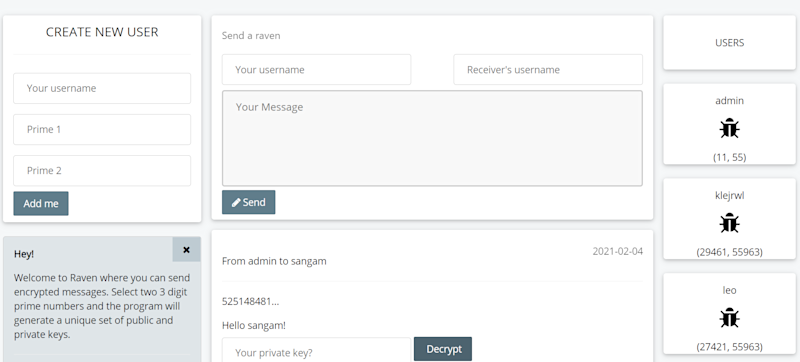The image size is (800, 362).
Task: Focus the Prime 1 field
Action: [x=102, y=130]
